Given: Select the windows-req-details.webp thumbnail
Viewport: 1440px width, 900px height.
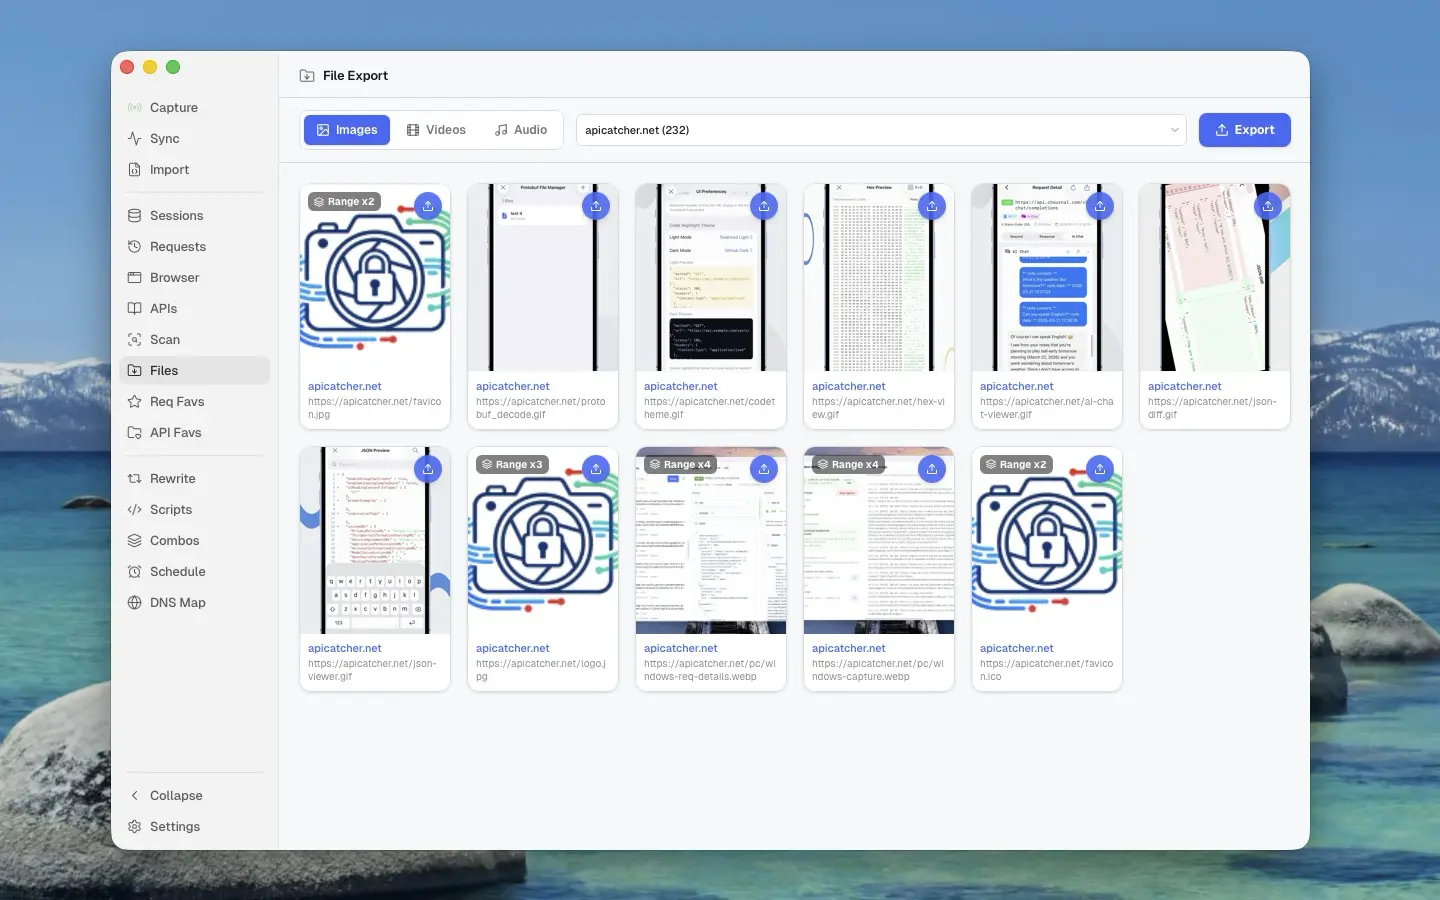Looking at the screenshot, I should (711, 540).
